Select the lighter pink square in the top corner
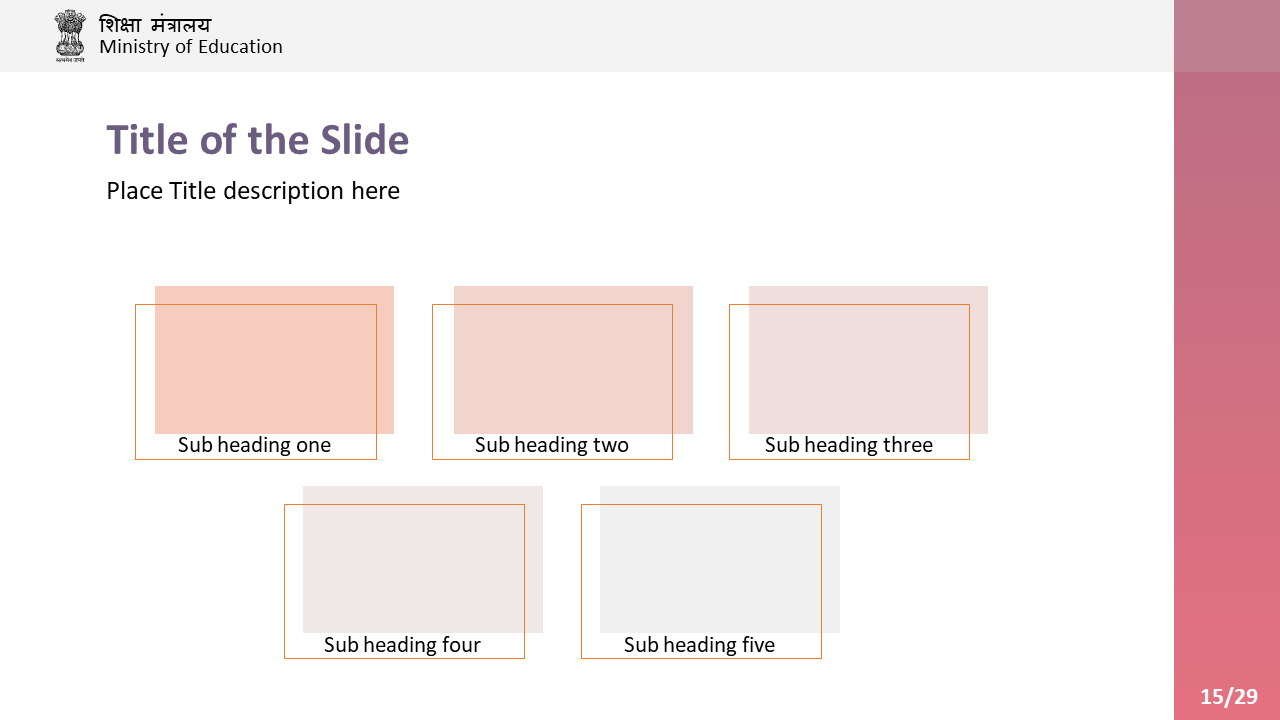 point(1227,36)
